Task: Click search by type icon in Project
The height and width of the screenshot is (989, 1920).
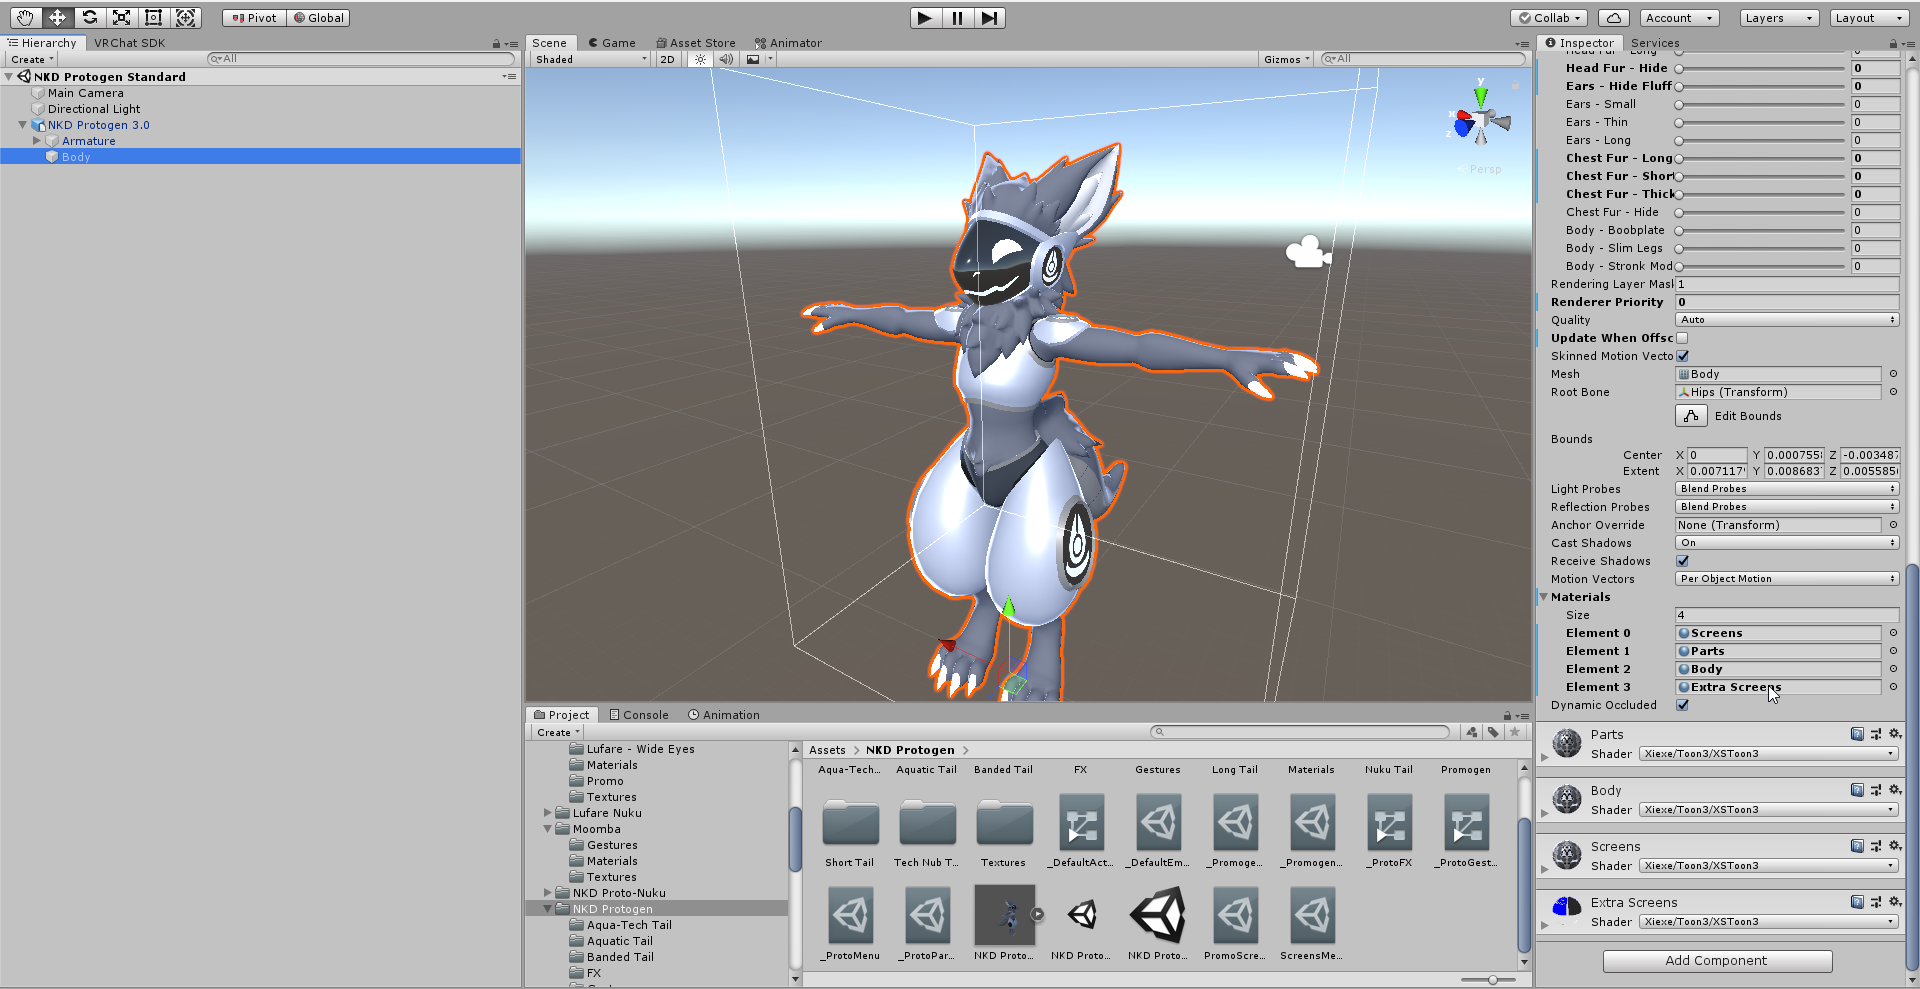Action: [x=1471, y=732]
